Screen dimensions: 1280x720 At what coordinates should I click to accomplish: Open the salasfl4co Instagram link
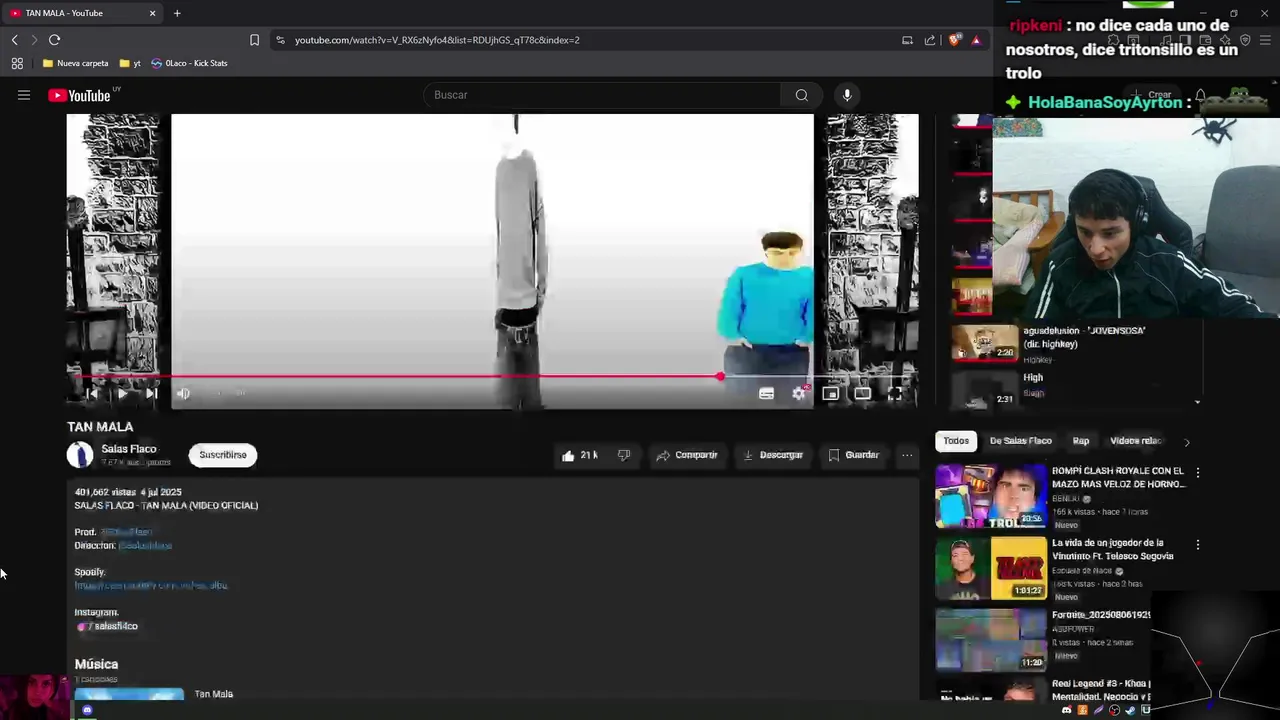tap(108, 626)
